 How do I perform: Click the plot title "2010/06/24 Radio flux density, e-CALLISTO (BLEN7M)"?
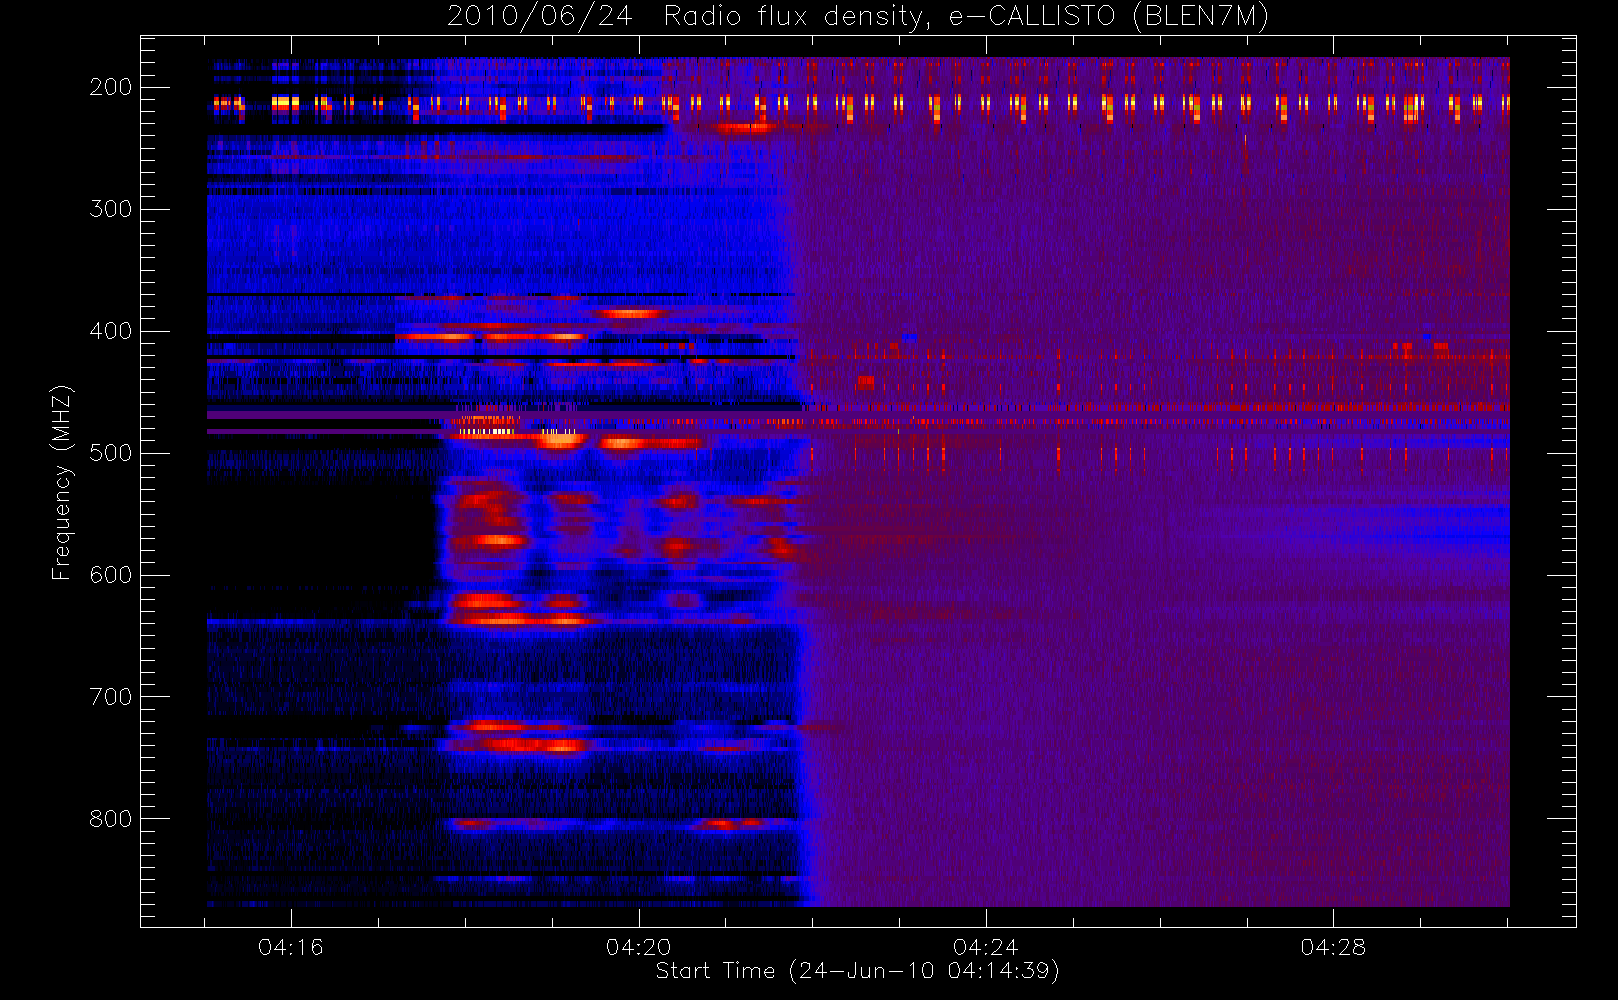click(858, 17)
